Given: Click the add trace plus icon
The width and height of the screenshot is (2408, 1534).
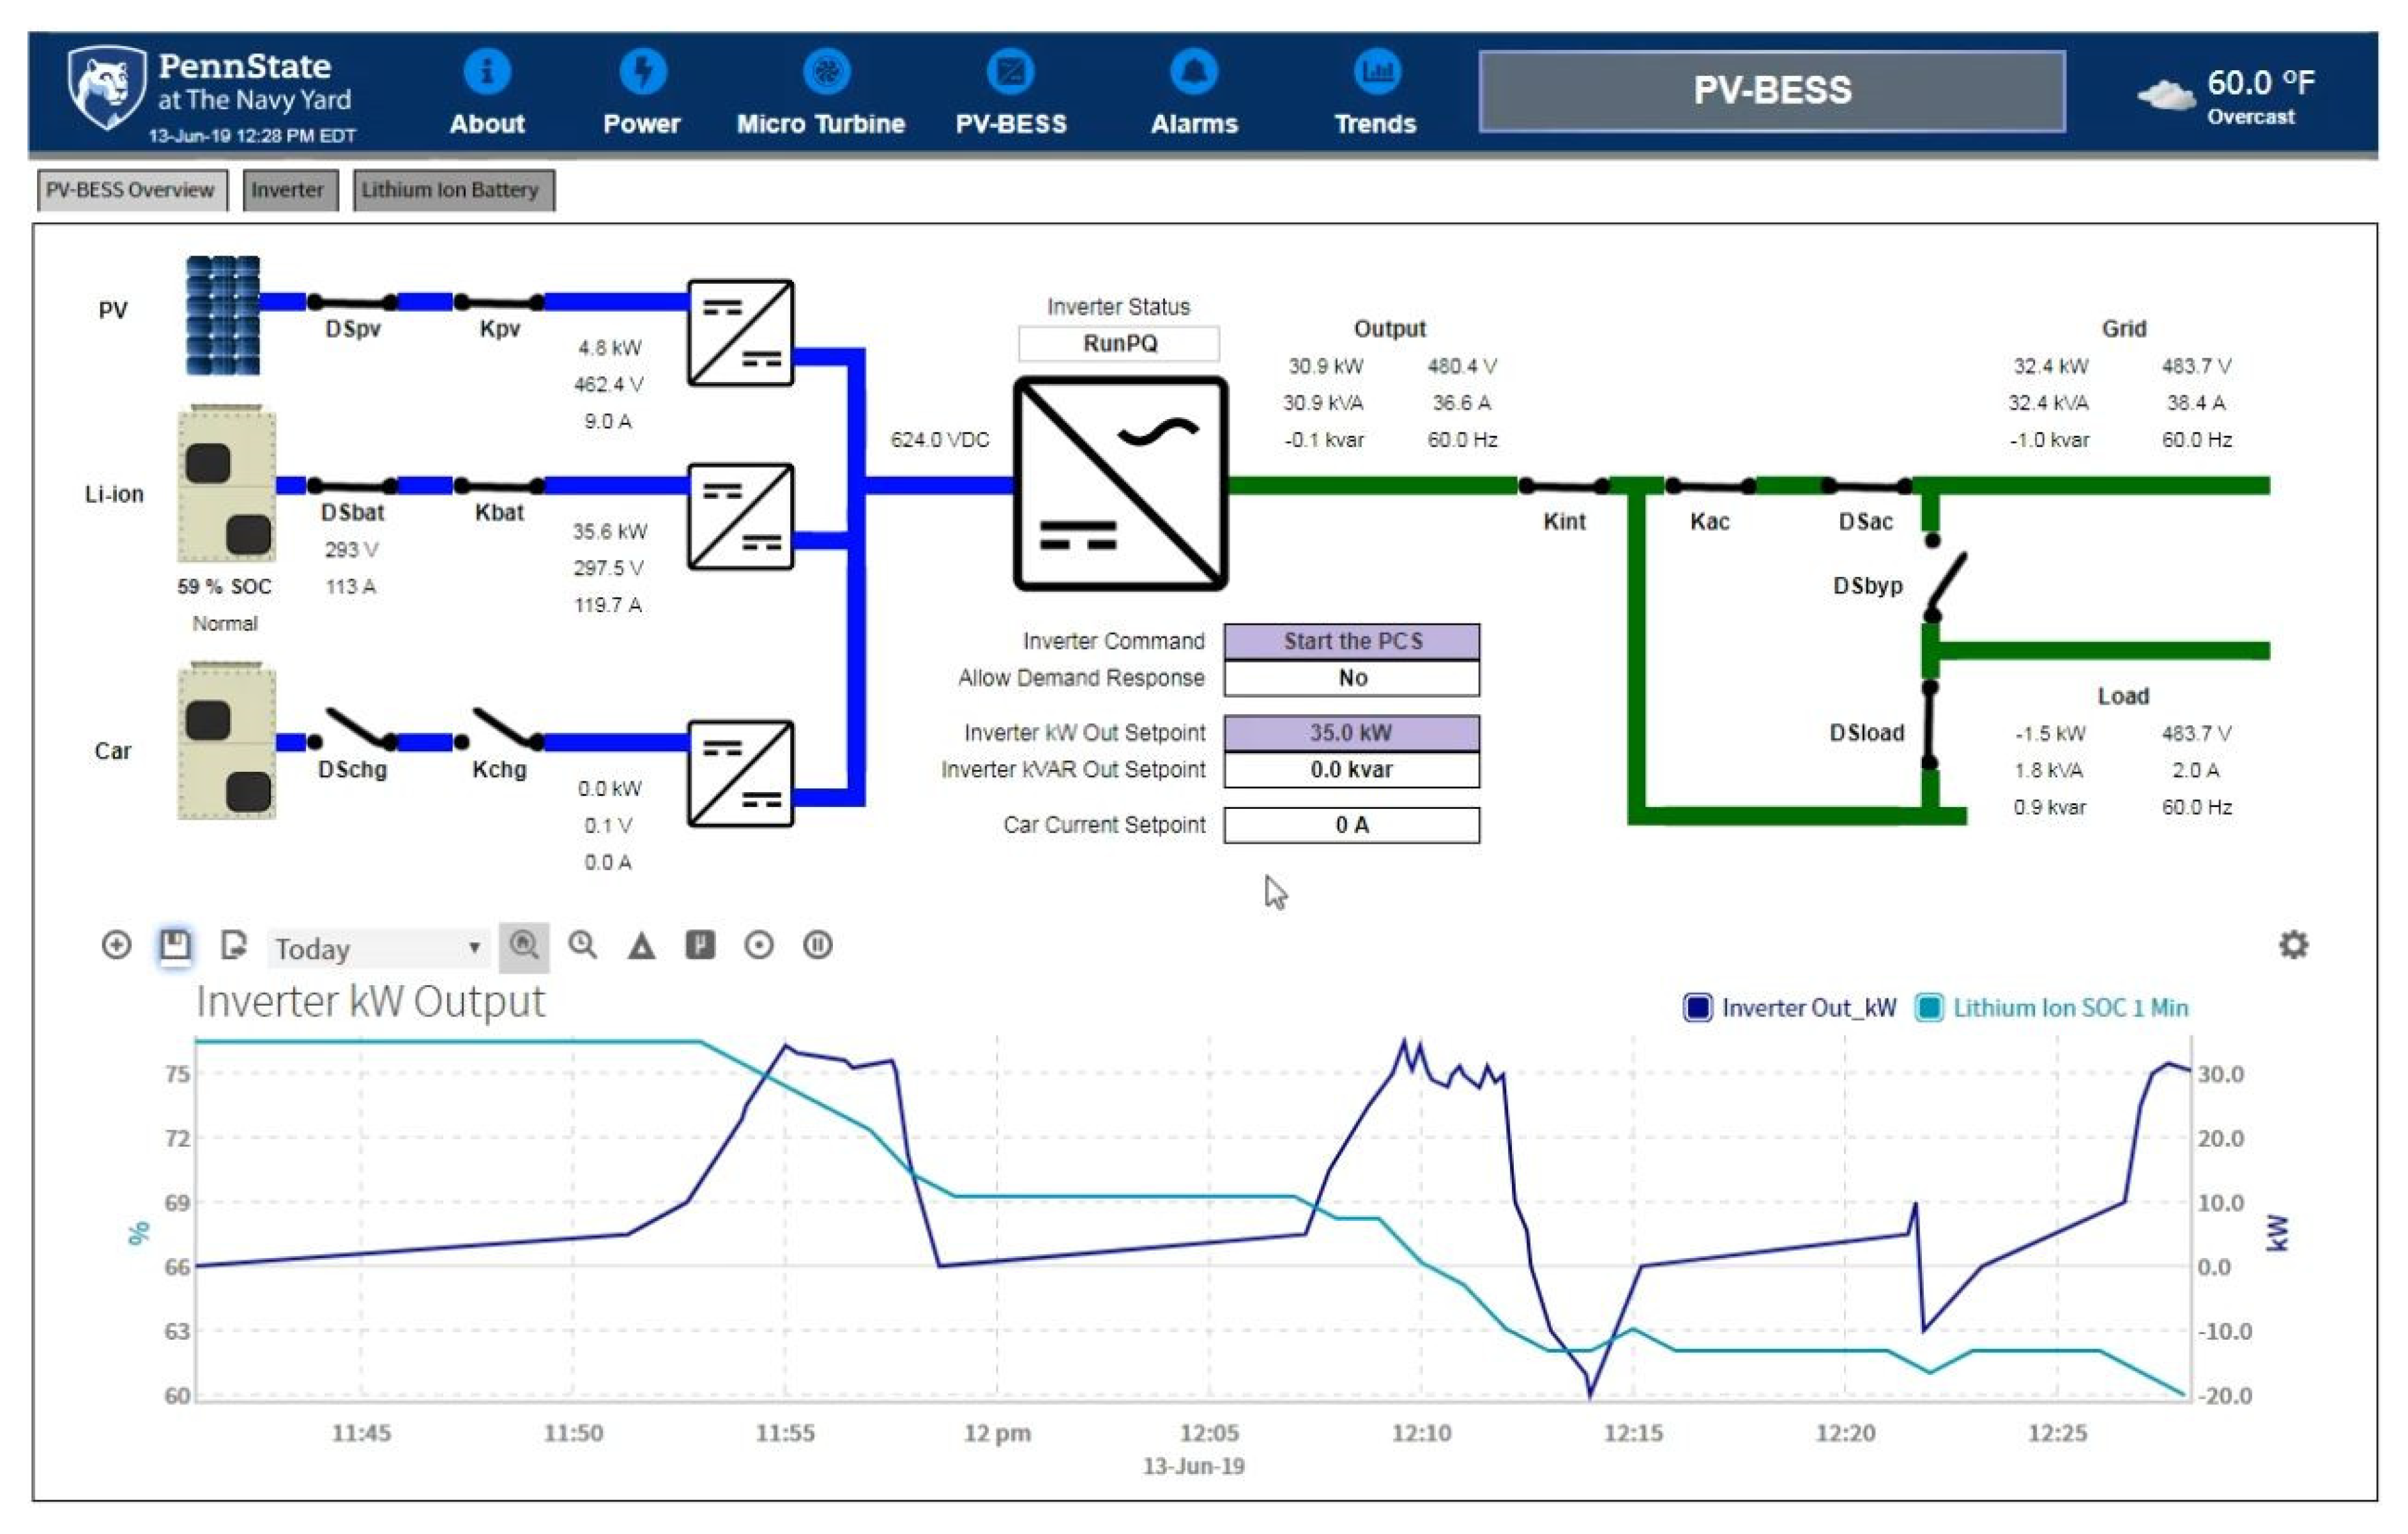Looking at the screenshot, I should click(x=116, y=945).
